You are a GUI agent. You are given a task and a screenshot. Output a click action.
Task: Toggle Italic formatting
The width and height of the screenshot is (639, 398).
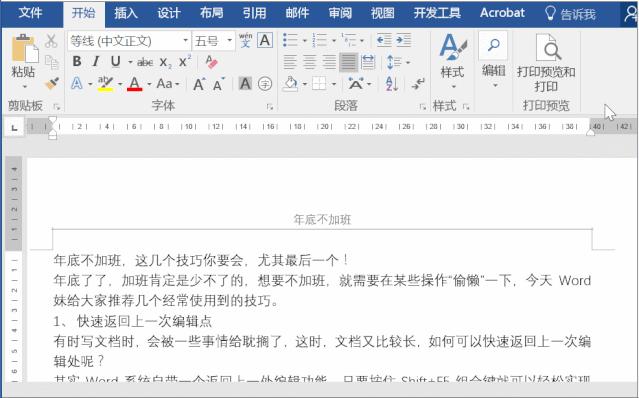[x=96, y=62]
